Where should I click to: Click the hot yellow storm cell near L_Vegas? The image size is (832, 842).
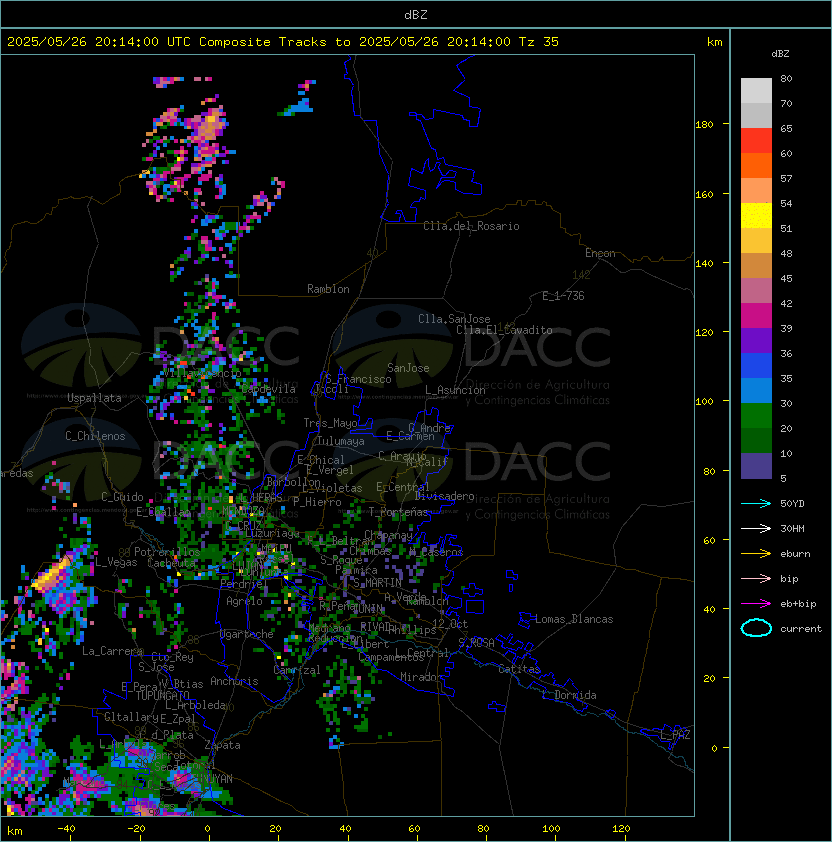[x=51, y=576]
